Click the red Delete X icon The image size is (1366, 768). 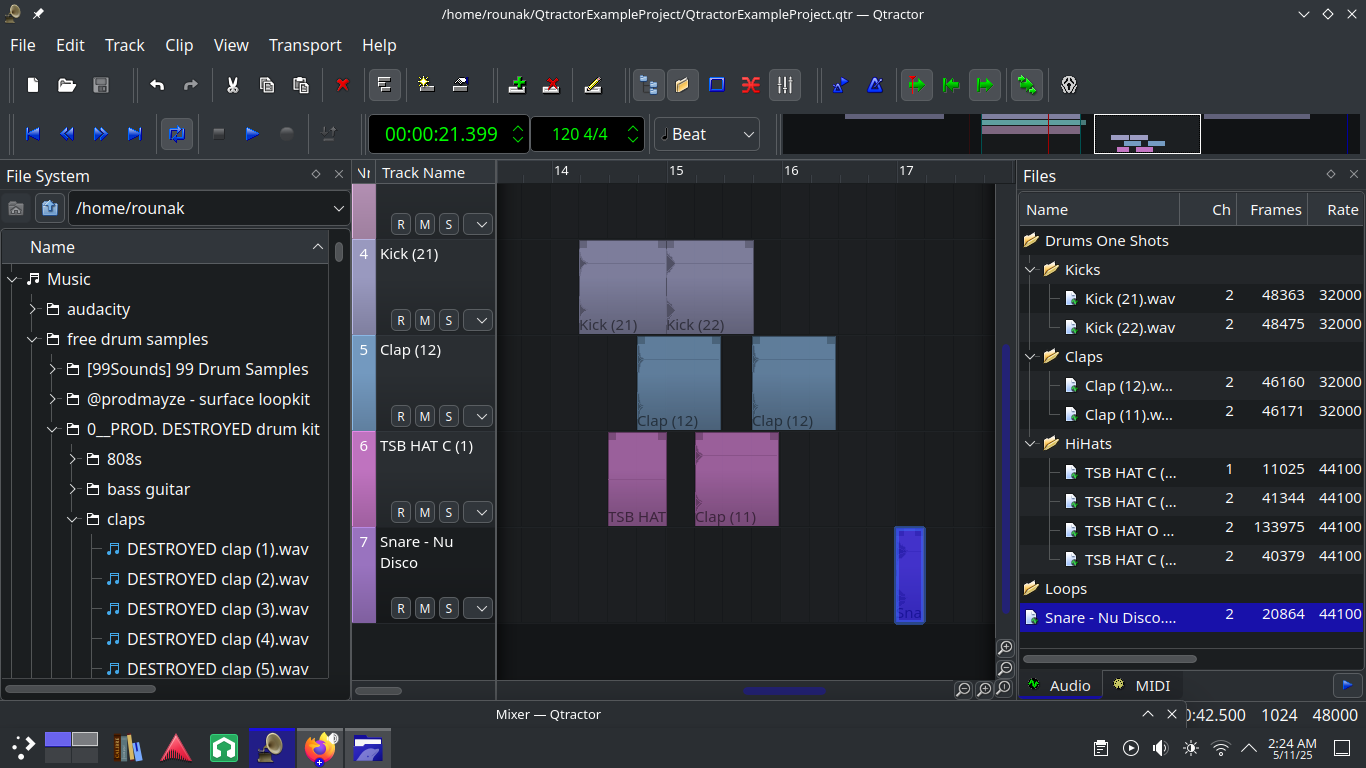click(x=343, y=85)
